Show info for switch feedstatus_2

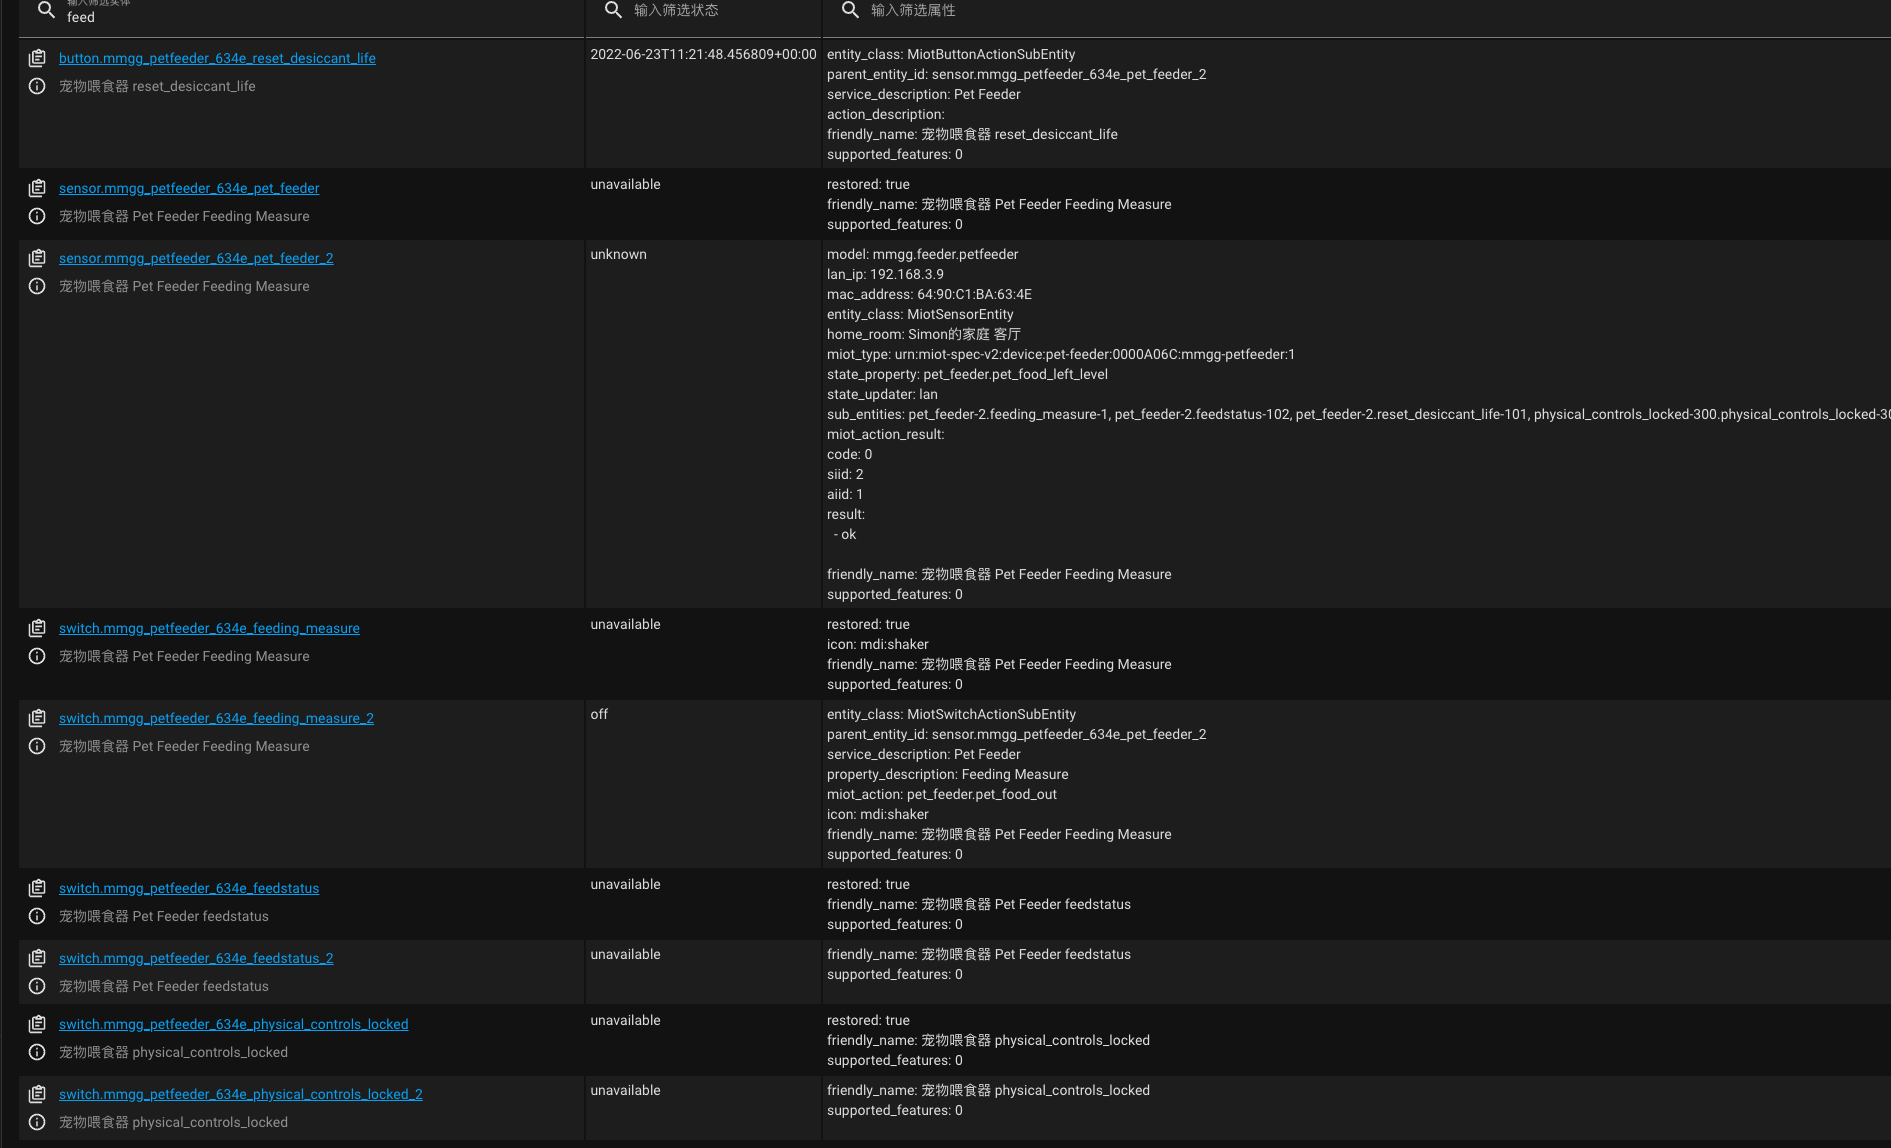37,986
